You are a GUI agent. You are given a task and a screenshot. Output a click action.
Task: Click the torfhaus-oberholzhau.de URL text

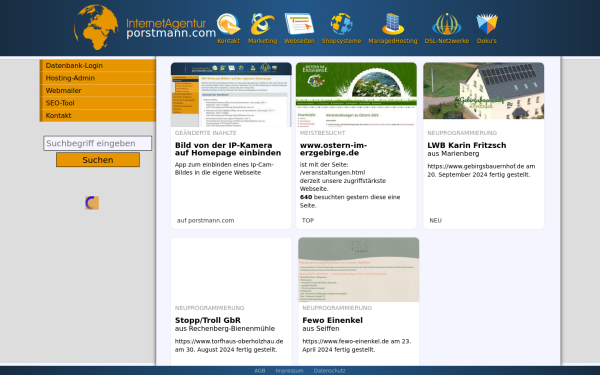(229, 341)
